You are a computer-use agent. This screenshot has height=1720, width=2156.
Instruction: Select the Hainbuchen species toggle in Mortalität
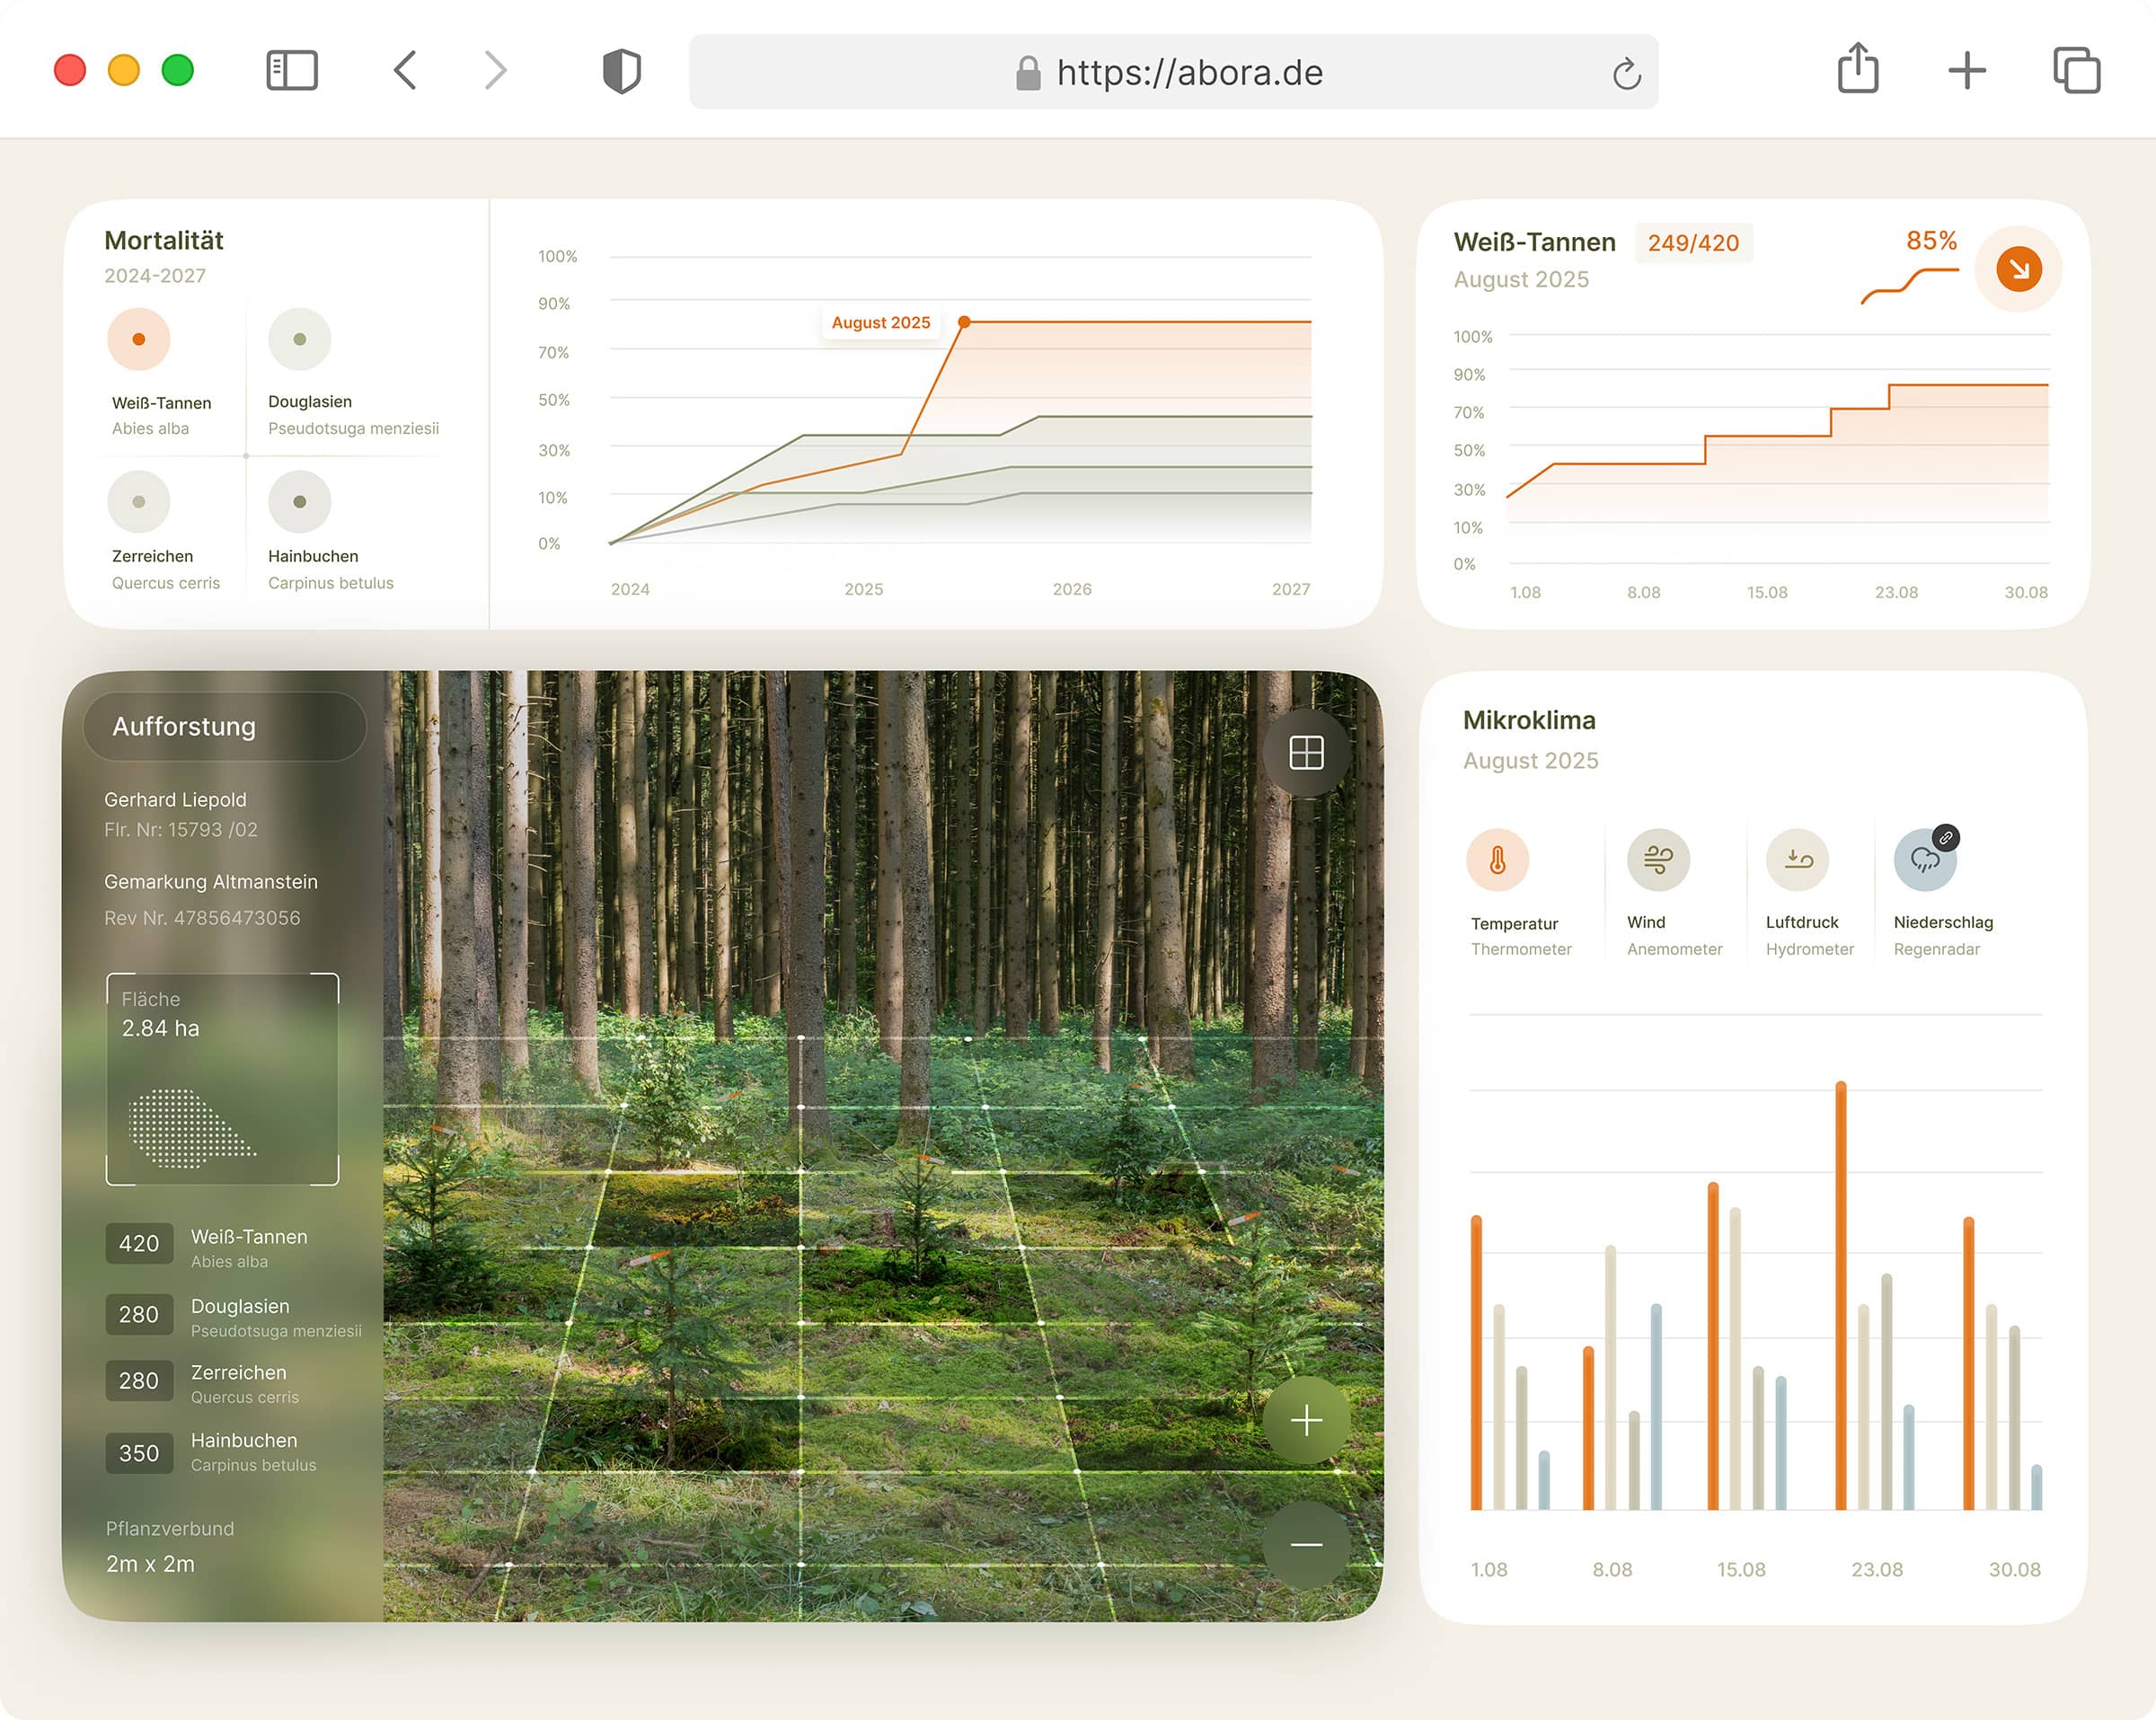click(x=299, y=502)
